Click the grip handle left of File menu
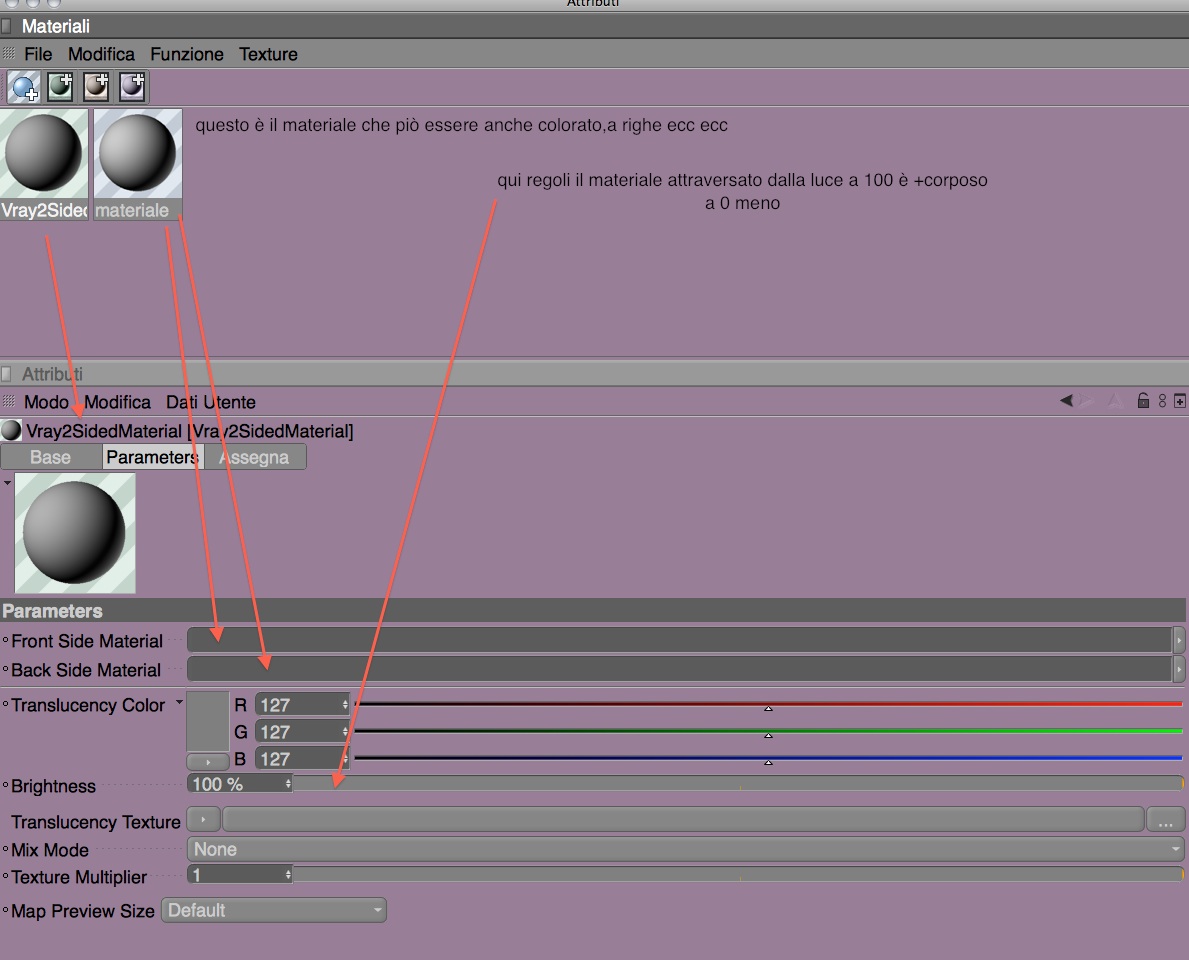The height and width of the screenshot is (960, 1189). click(x=9, y=54)
